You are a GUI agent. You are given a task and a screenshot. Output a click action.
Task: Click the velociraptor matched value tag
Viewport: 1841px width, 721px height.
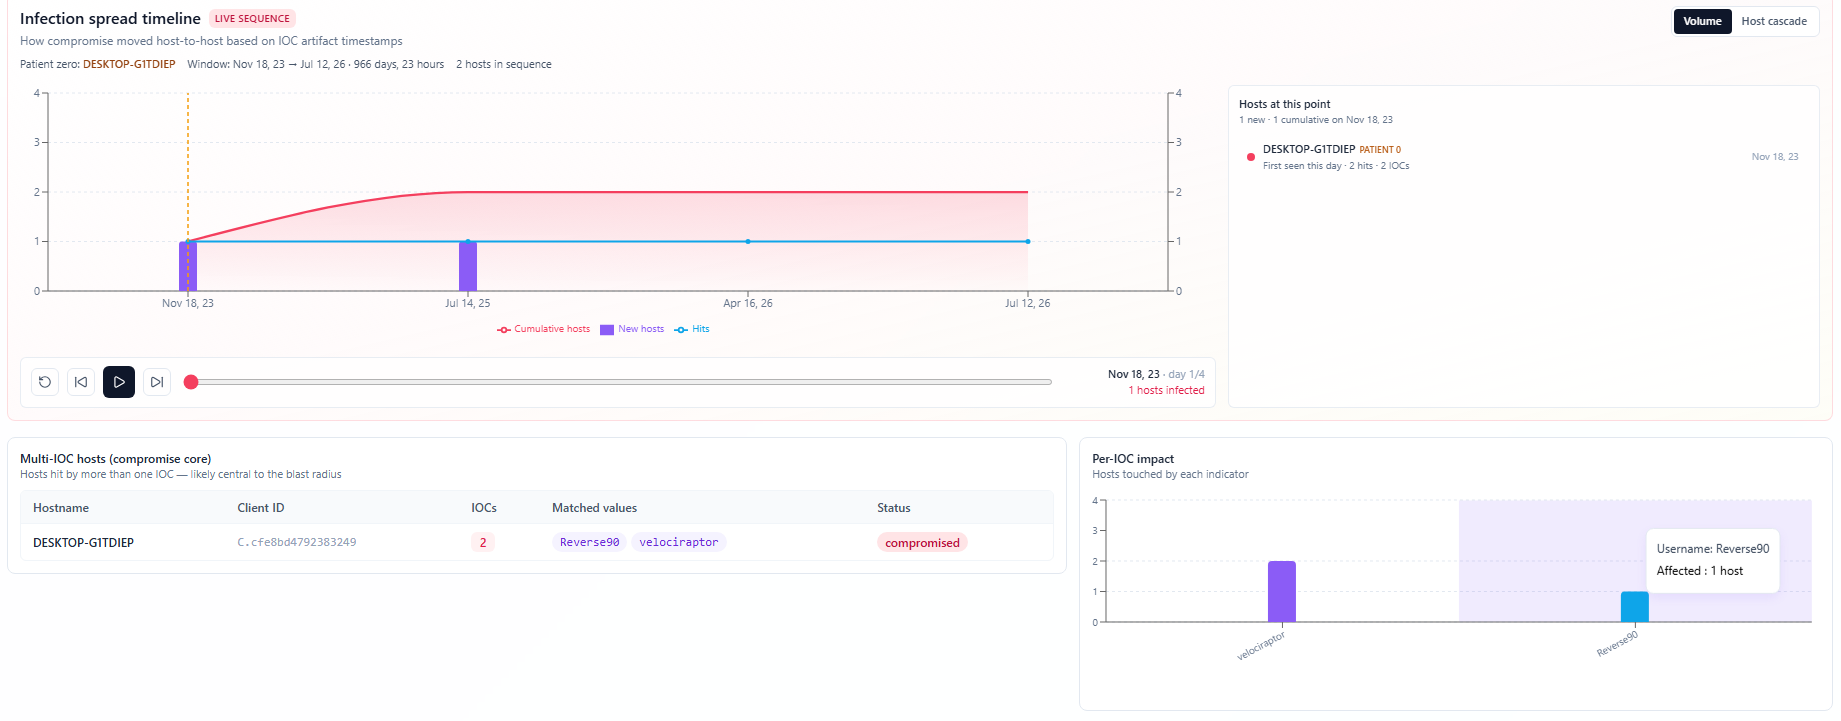pyautogui.click(x=679, y=542)
